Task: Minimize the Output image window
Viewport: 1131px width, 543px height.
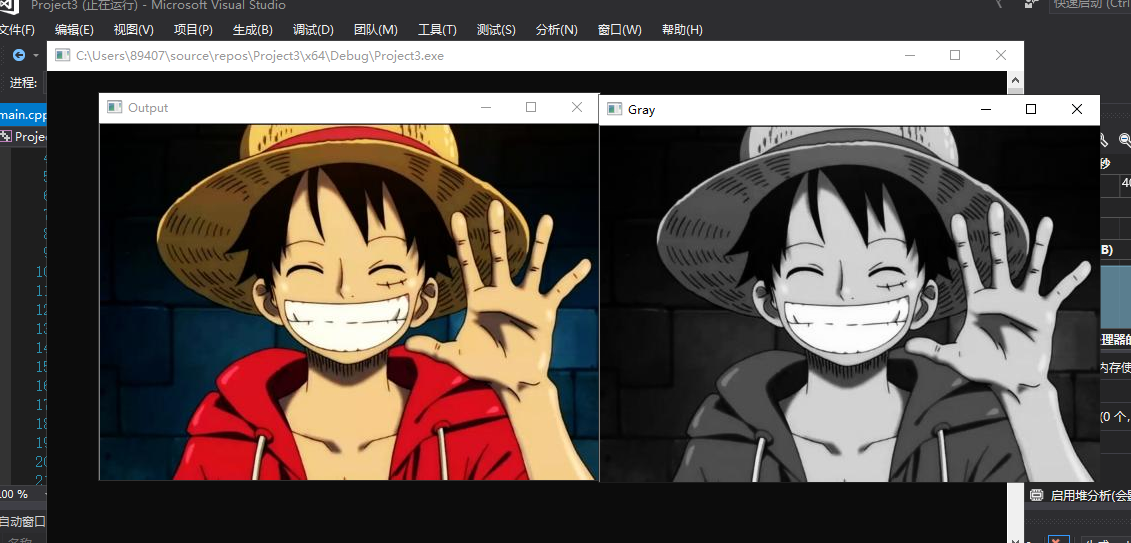Action: pos(486,107)
